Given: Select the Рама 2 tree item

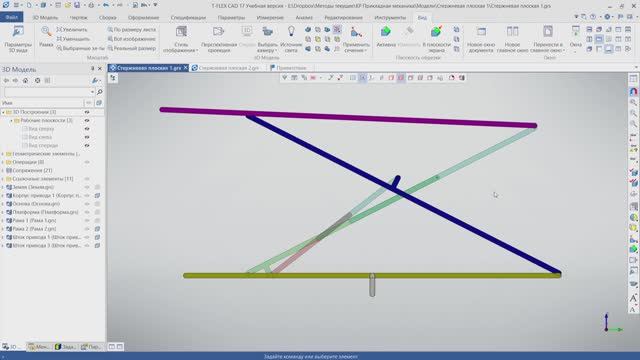Looking at the screenshot, I should pyautogui.click(x=34, y=229).
